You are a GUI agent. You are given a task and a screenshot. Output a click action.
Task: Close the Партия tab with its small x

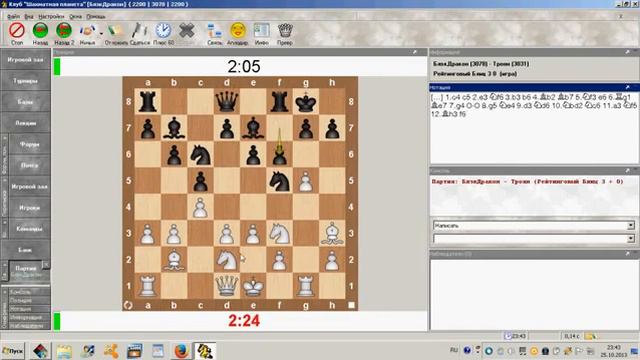46,265
